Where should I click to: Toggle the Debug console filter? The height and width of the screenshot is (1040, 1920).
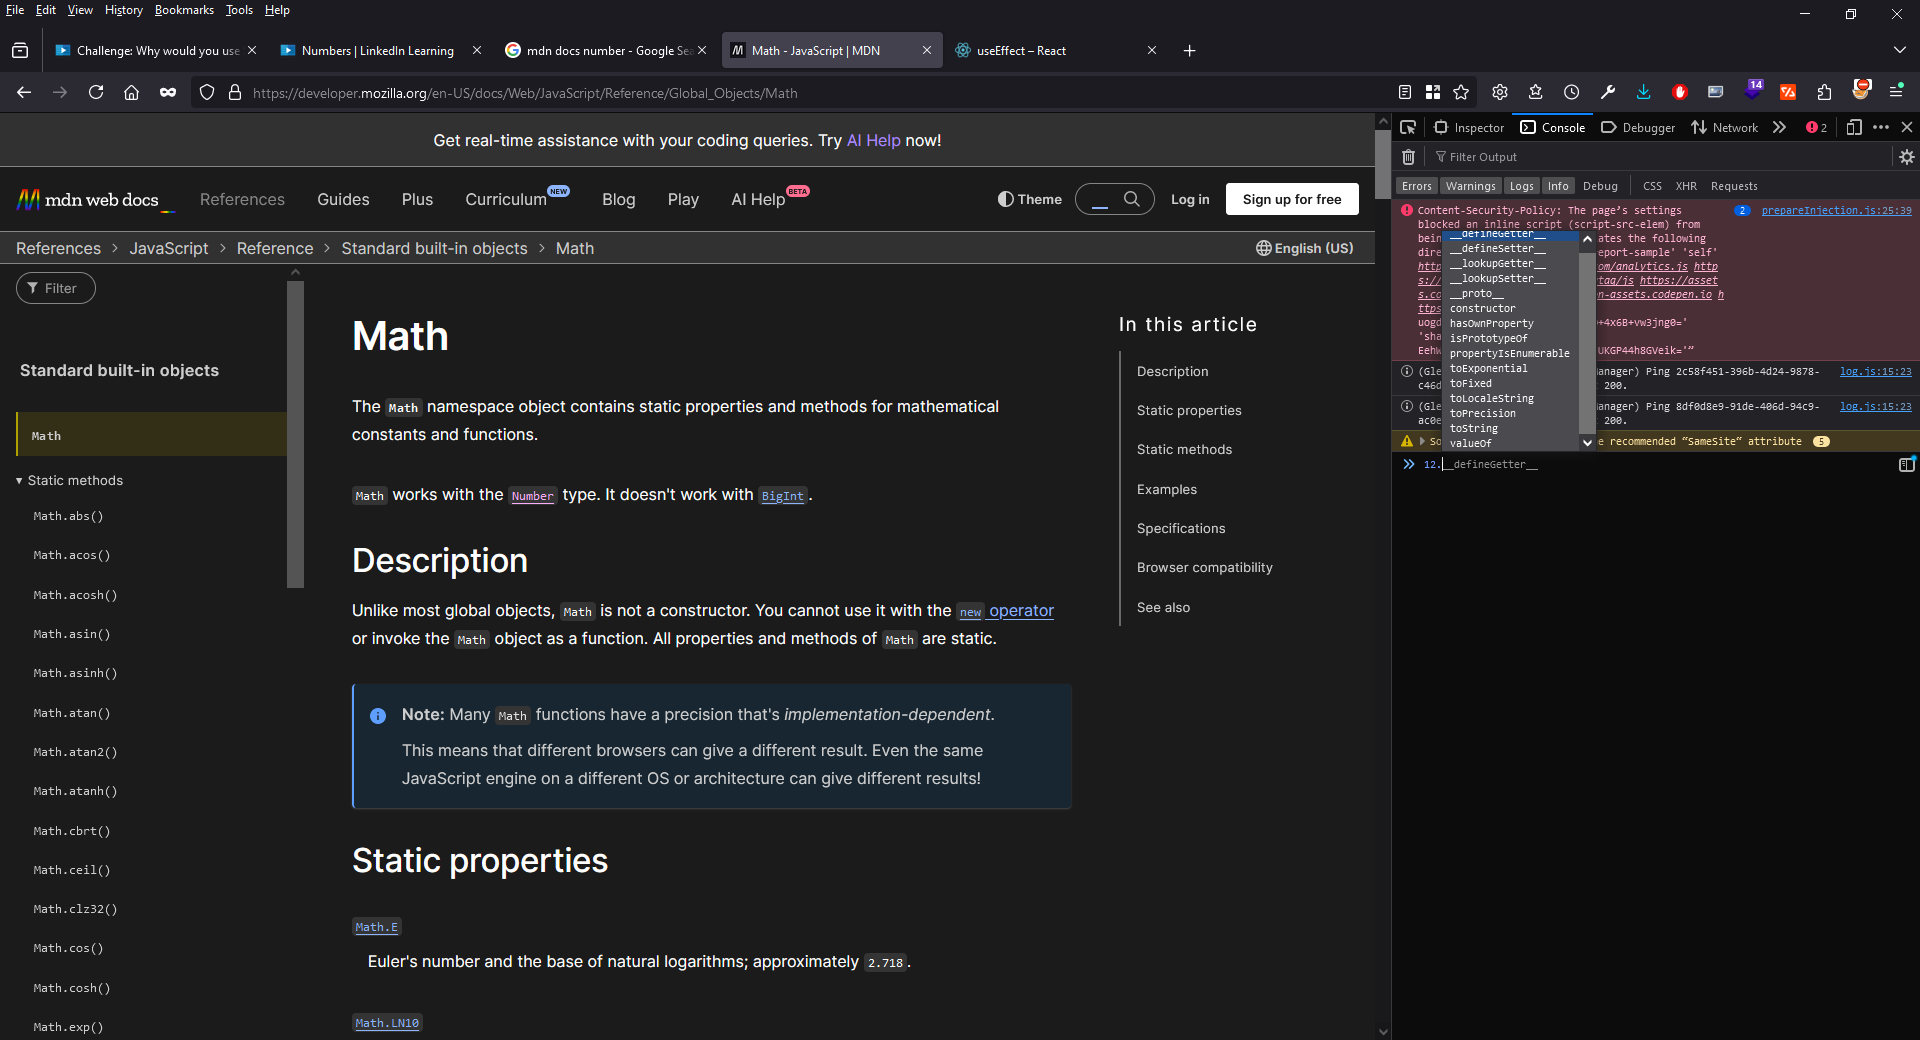1600,186
